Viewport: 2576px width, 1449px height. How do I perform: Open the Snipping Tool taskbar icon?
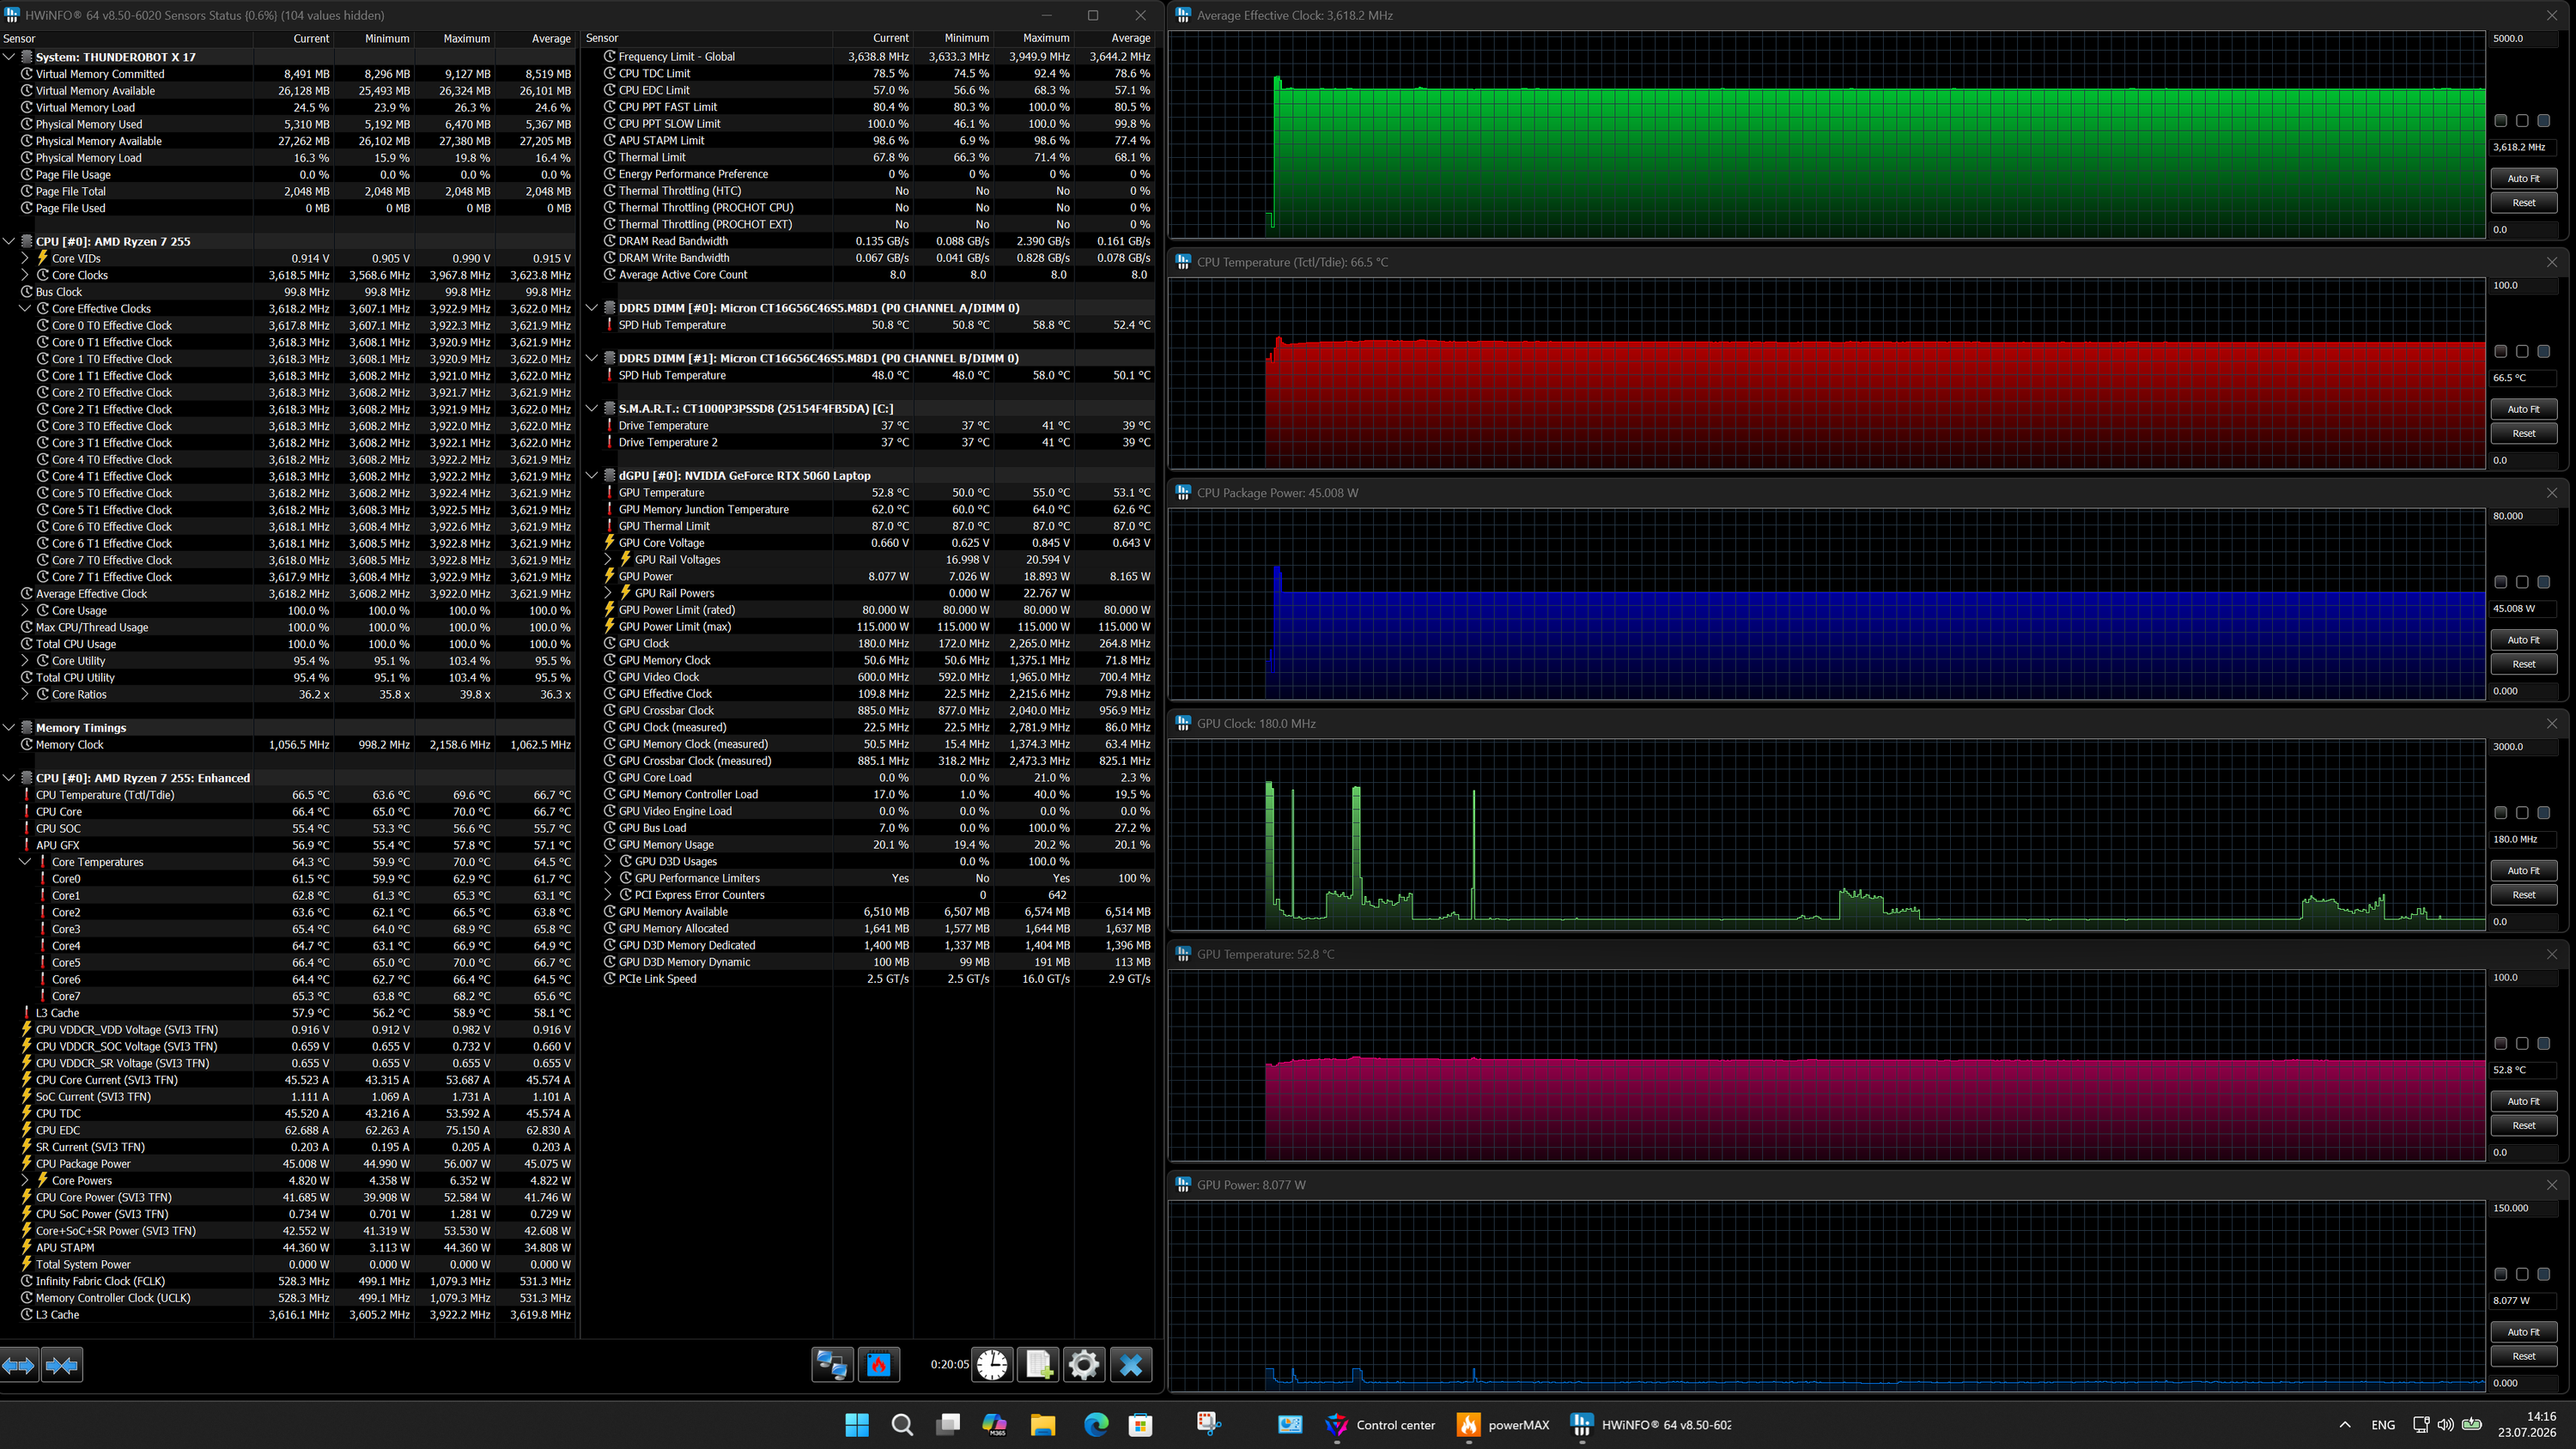tap(1209, 1425)
